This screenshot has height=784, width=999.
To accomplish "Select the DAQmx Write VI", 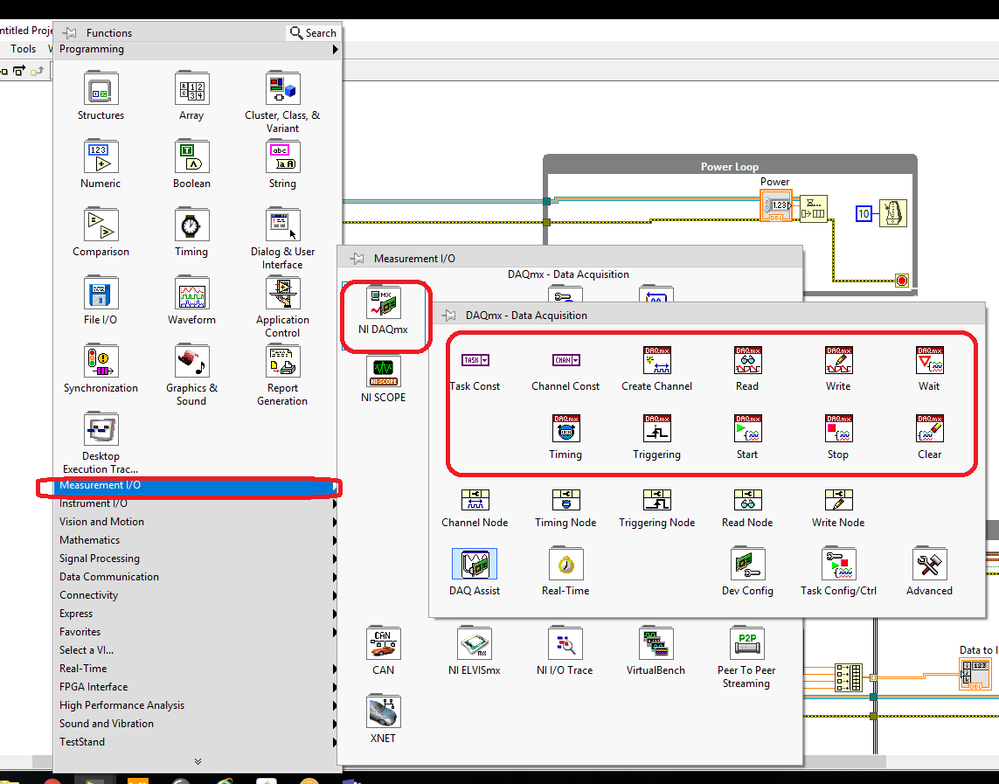I will coord(838,361).
